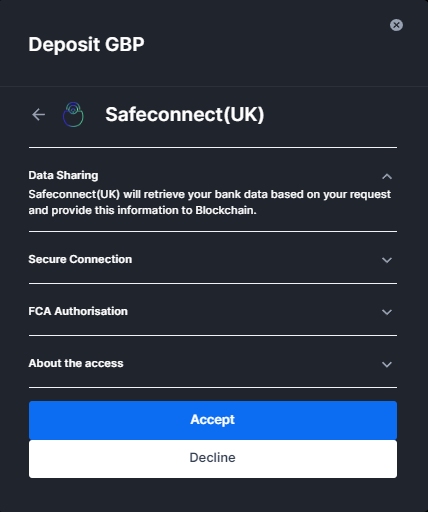This screenshot has height=512, width=428.
Task: Click the Deposit GBP title
Action: (x=86, y=44)
